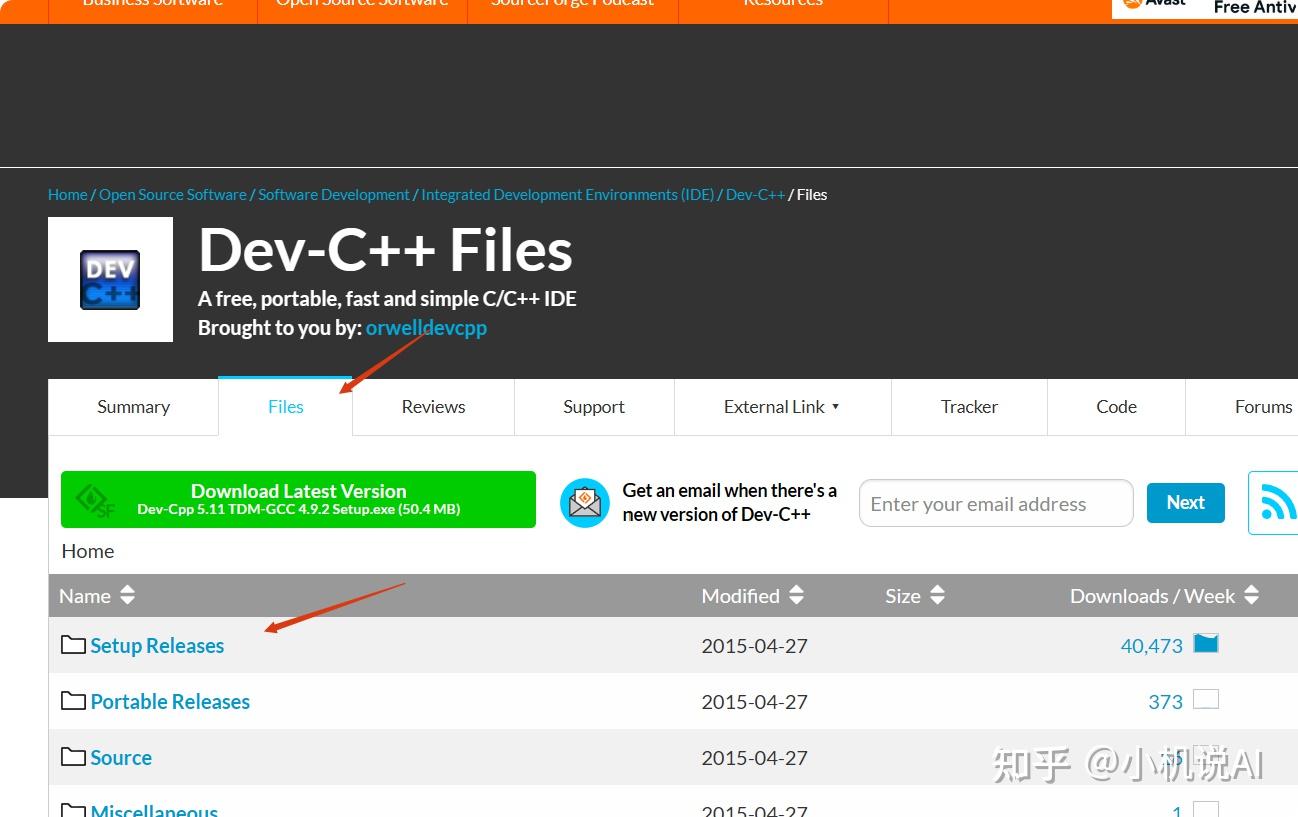Viewport: 1298px width, 817px height.
Task: Check the box next to Portable Releases download count
Action: click(x=1207, y=700)
